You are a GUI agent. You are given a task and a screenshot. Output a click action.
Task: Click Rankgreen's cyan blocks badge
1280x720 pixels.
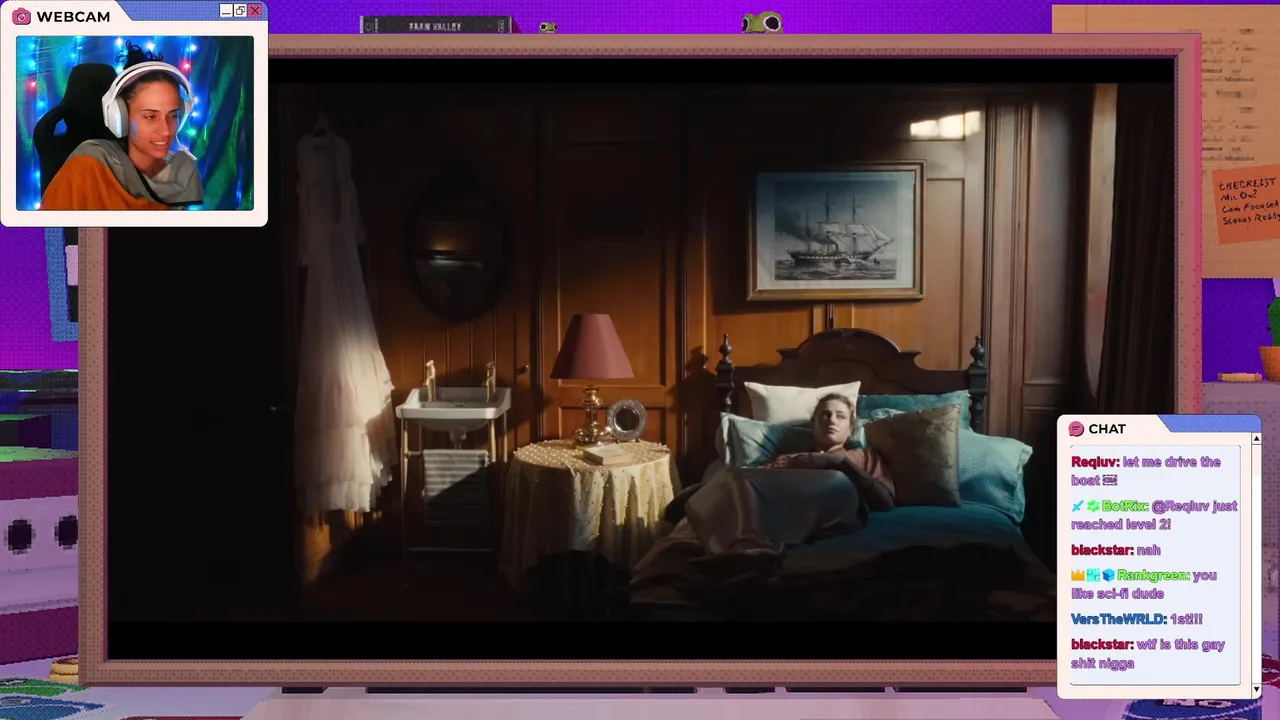1093,576
